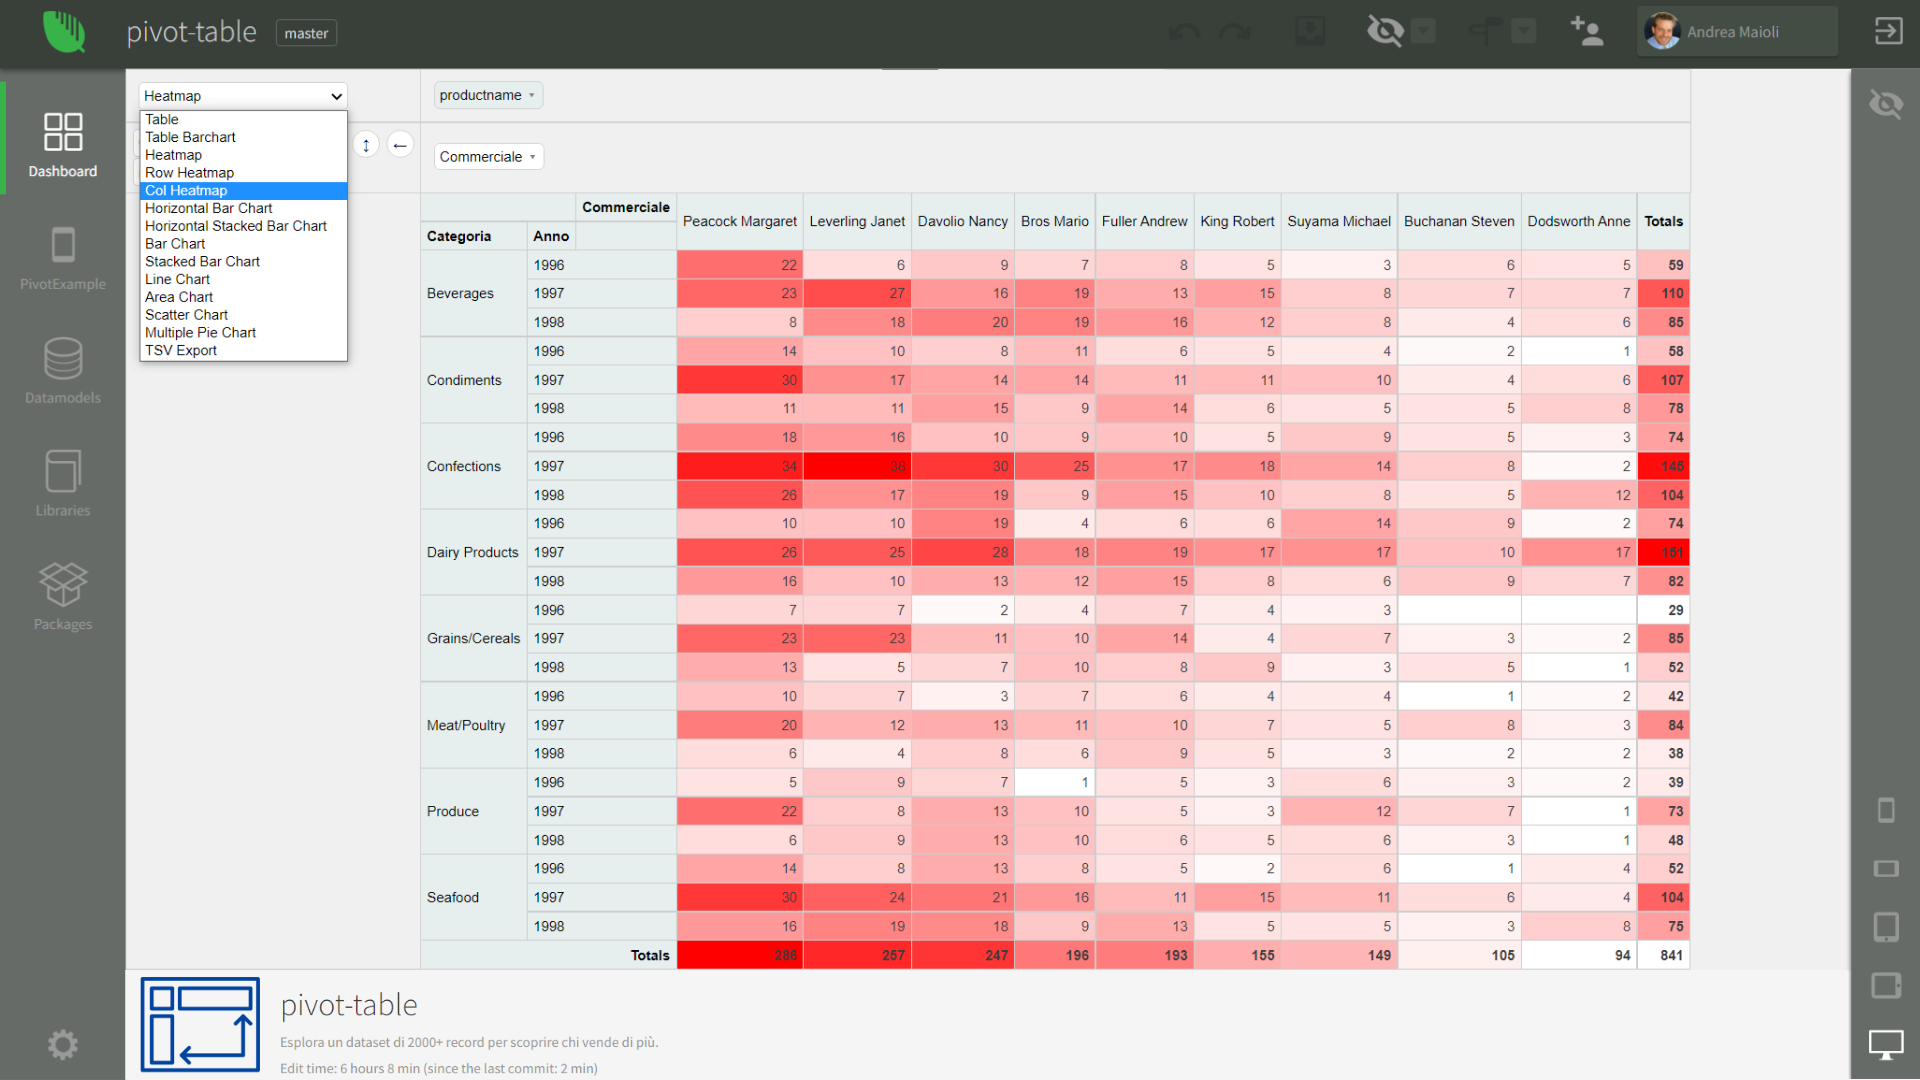
Task: Click the logout exit icon
Action: (x=1888, y=32)
